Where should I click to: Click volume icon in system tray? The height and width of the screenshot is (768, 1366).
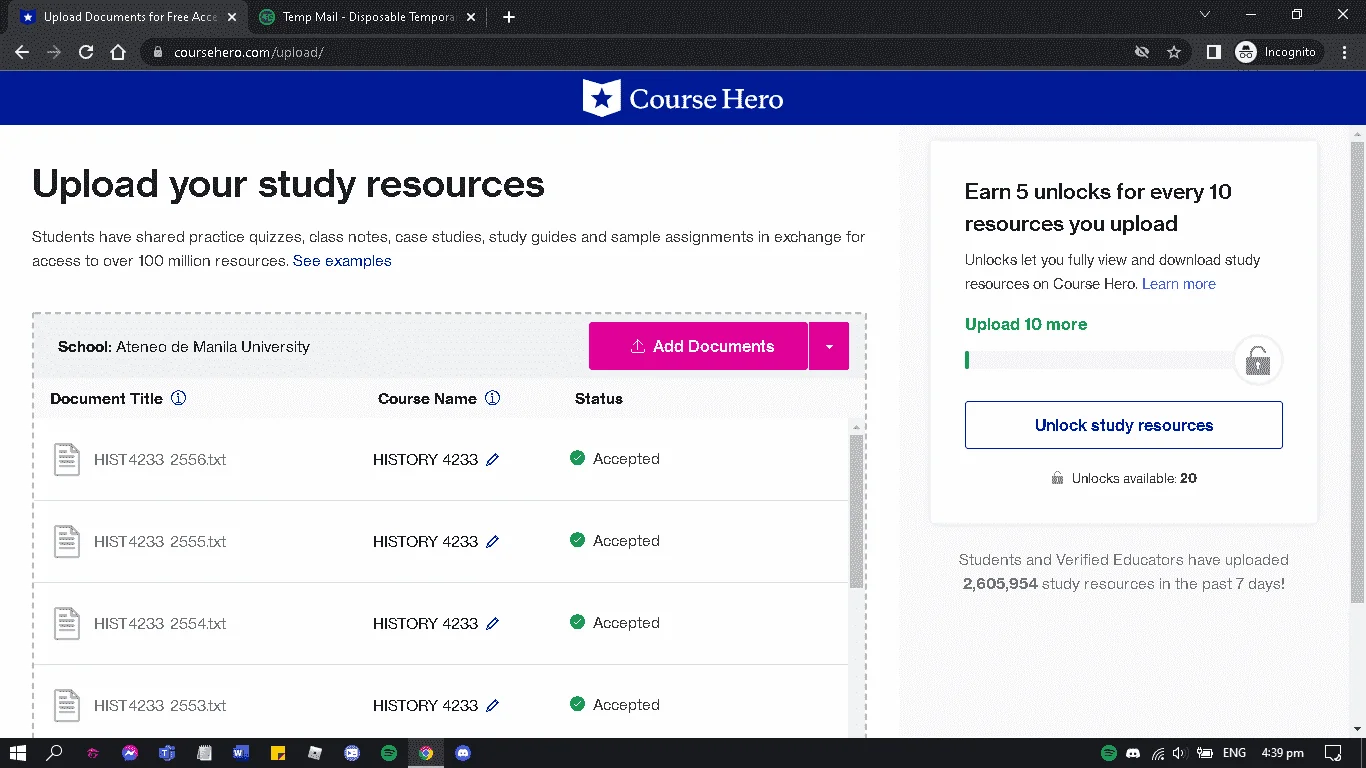tap(1180, 753)
